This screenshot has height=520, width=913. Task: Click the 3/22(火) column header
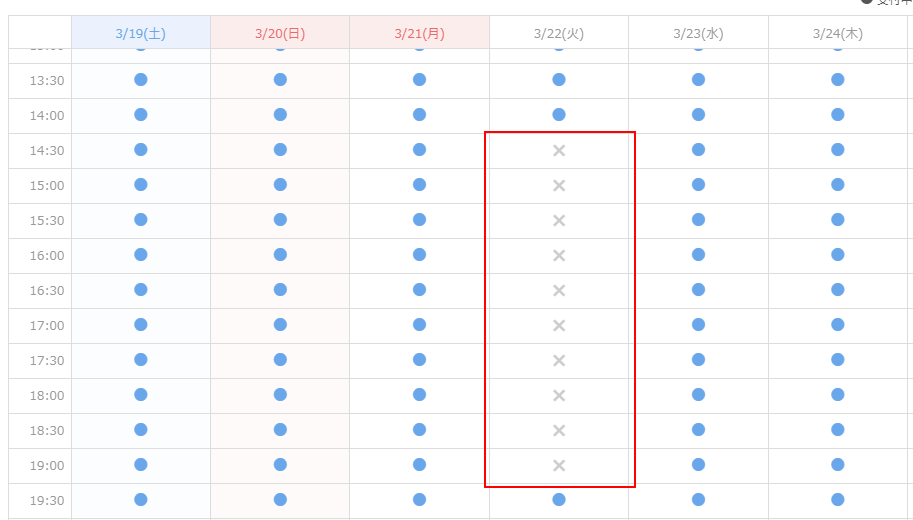559,34
